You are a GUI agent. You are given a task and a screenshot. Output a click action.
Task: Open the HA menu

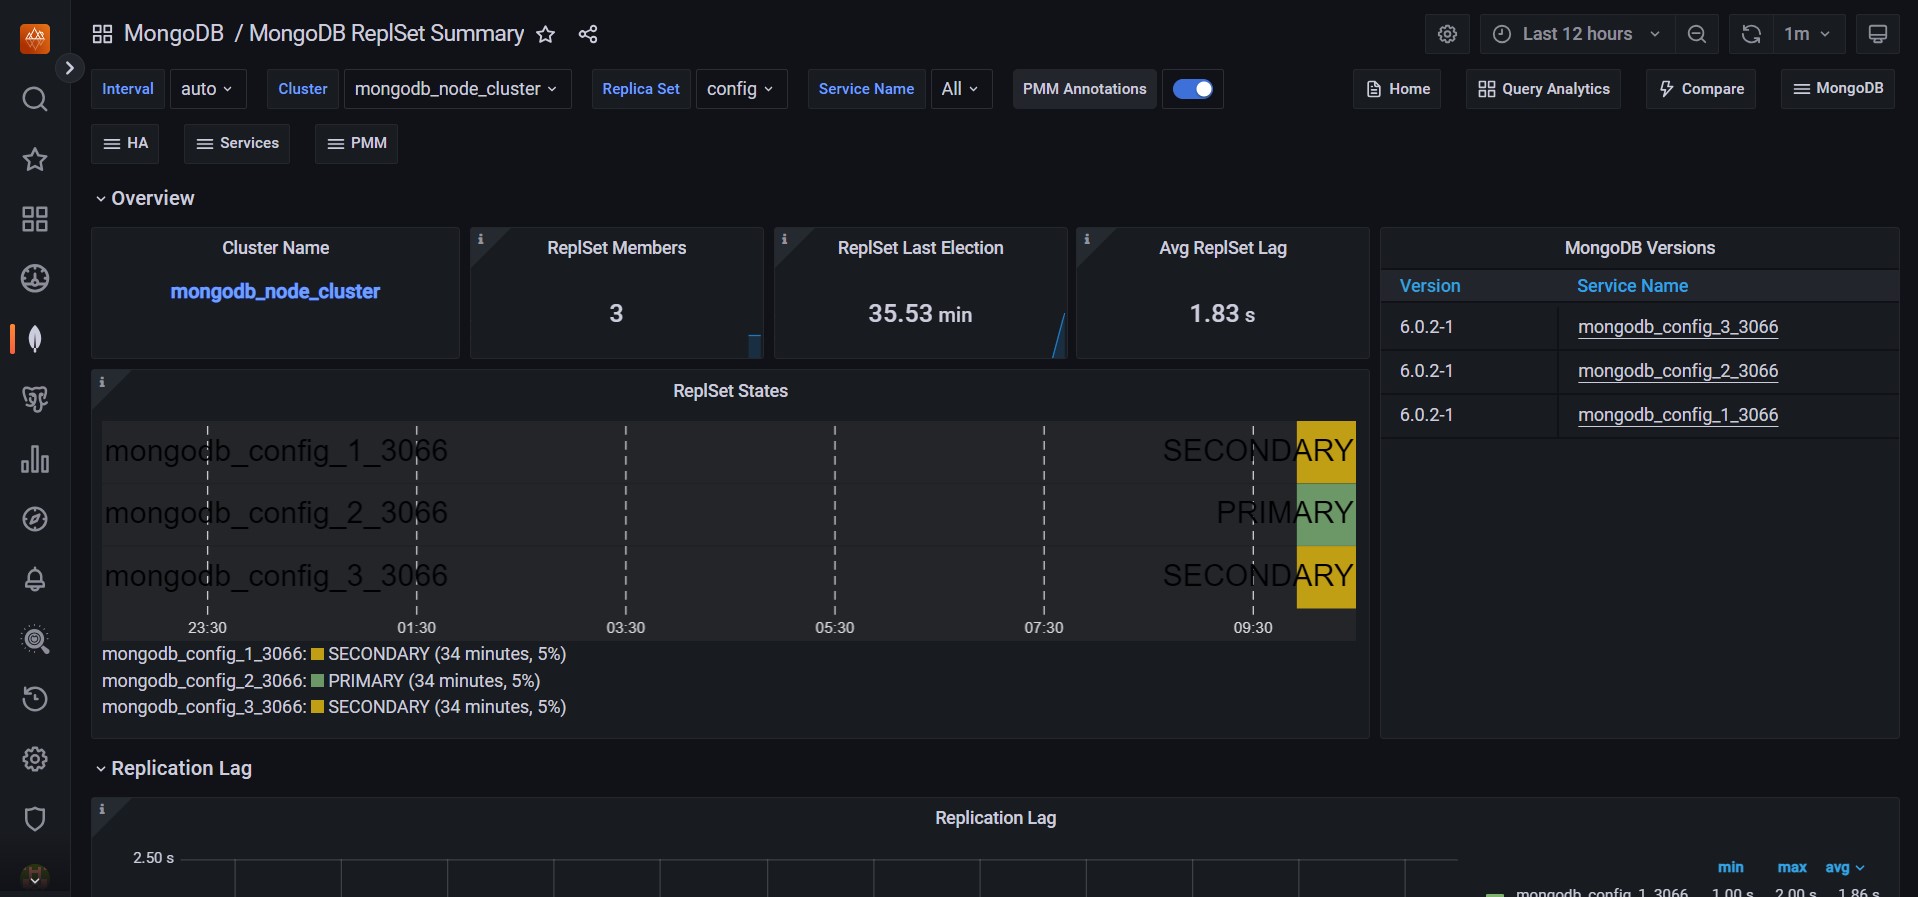tap(125, 143)
